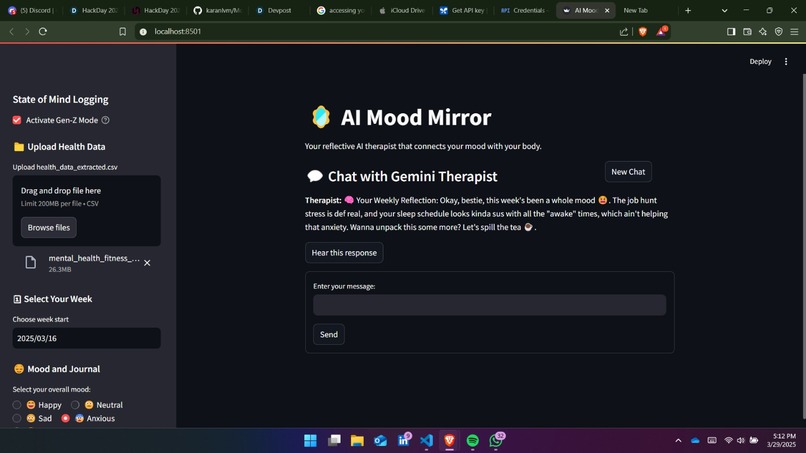The image size is (806, 453).
Task: Send the chat message
Action: (x=329, y=334)
